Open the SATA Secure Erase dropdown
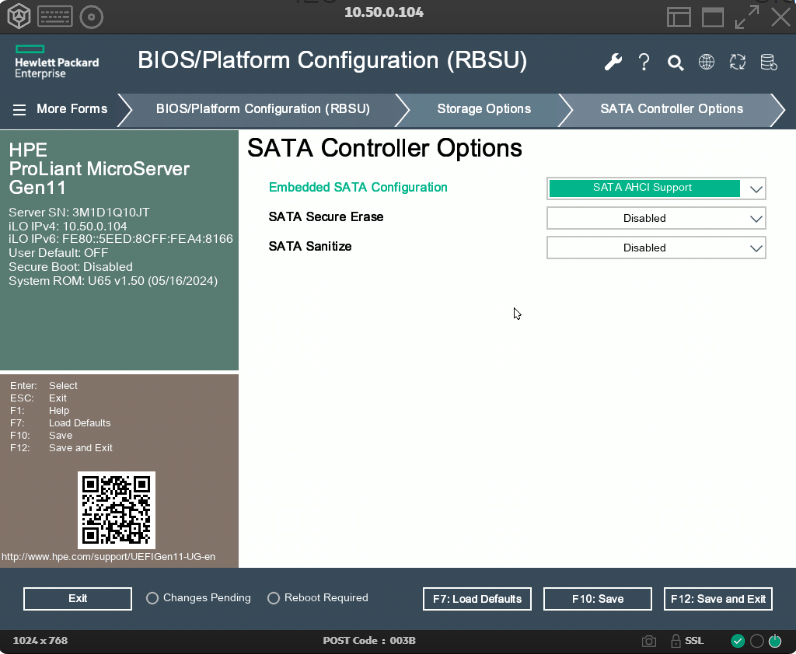 656,218
